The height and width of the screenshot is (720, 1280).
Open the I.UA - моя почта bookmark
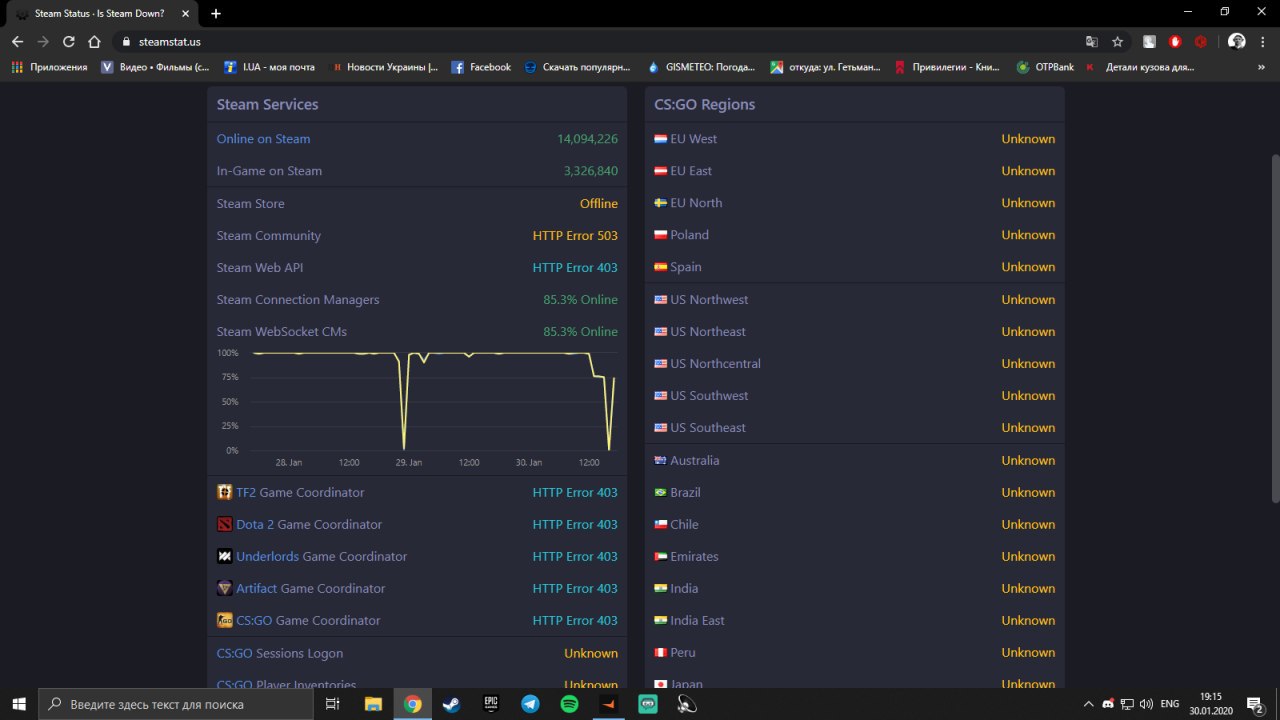268,67
